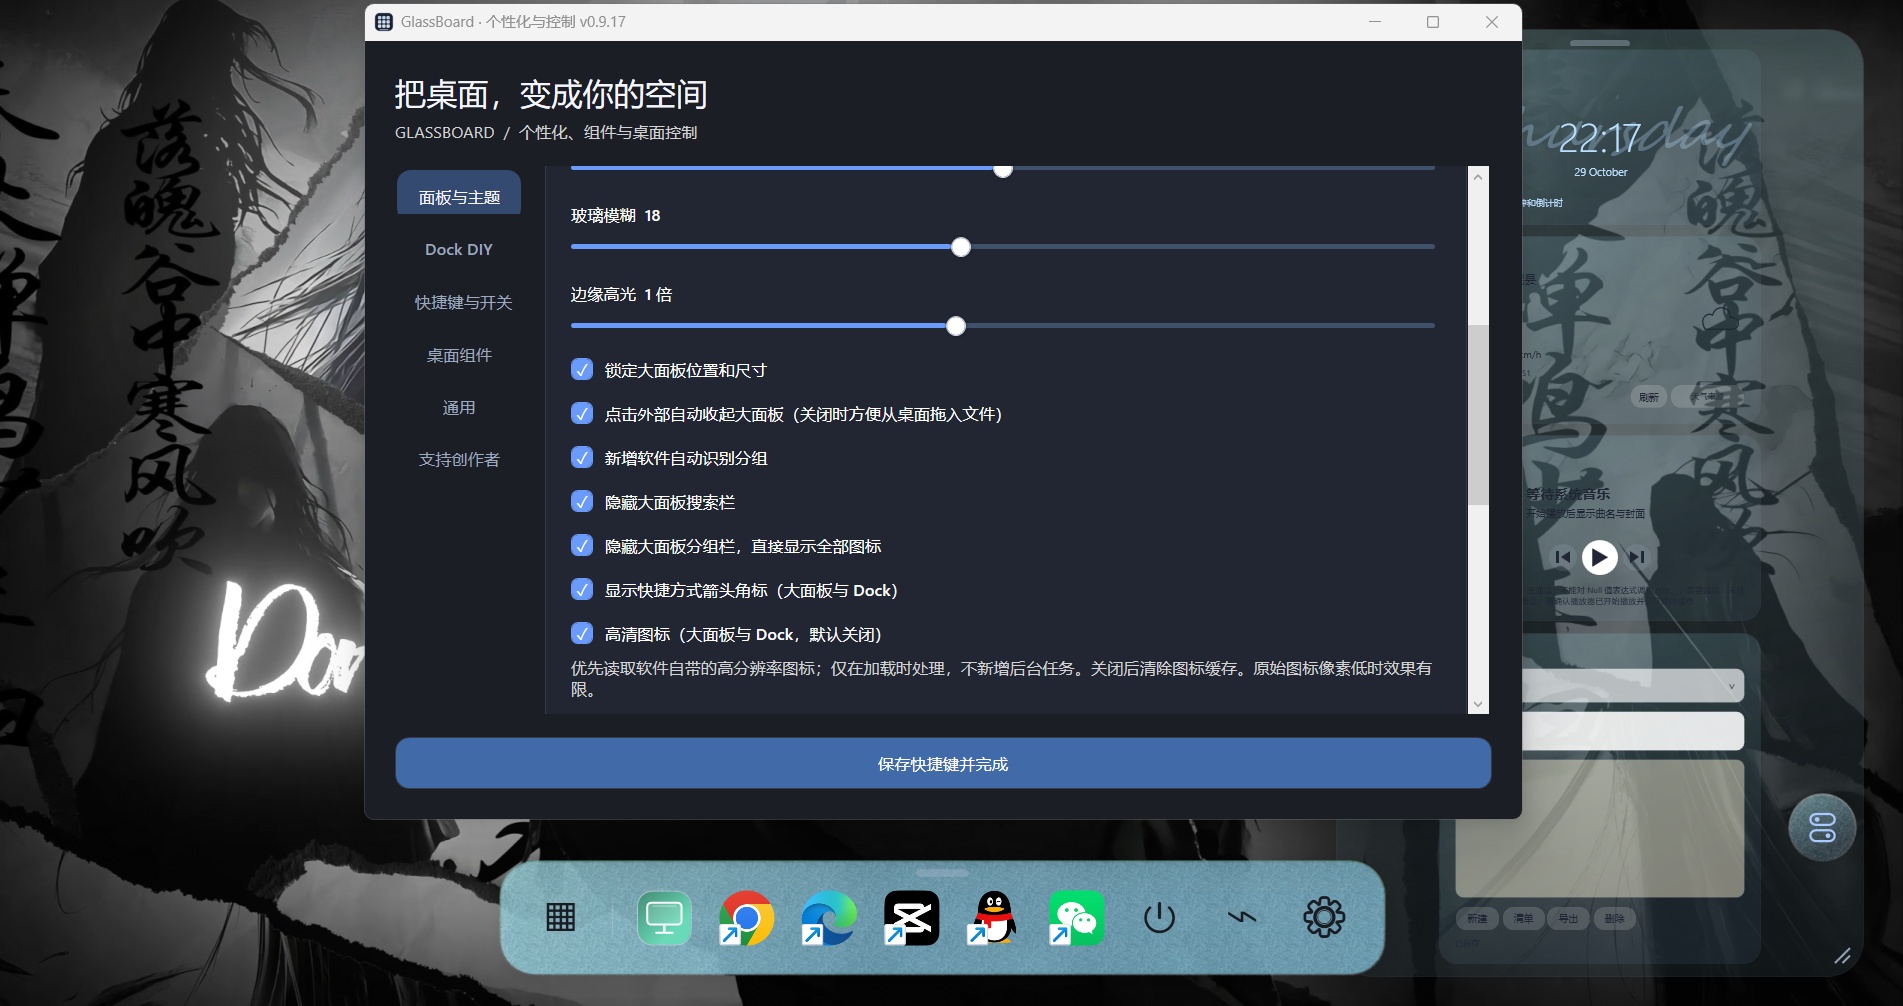Toggle 点击外部自动收起大面板 checkbox
The height and width of the screenshot is (1006, 1903).
click(582, 414)
